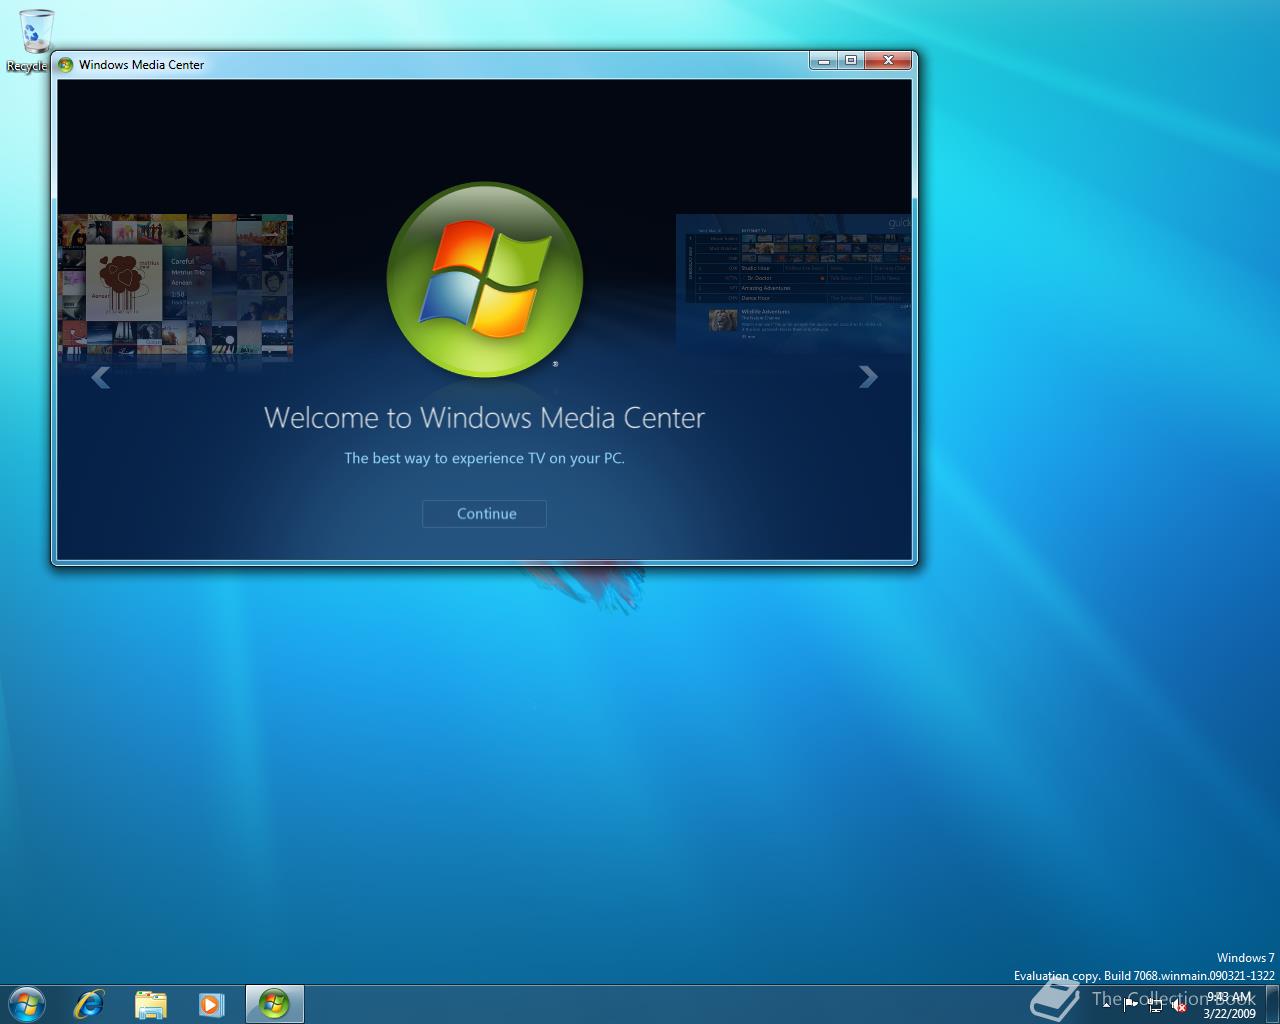This screenshot has width=1280, height=1024.
Task: Open the network status tray icon
Action: click(x=1155, y=1005)
